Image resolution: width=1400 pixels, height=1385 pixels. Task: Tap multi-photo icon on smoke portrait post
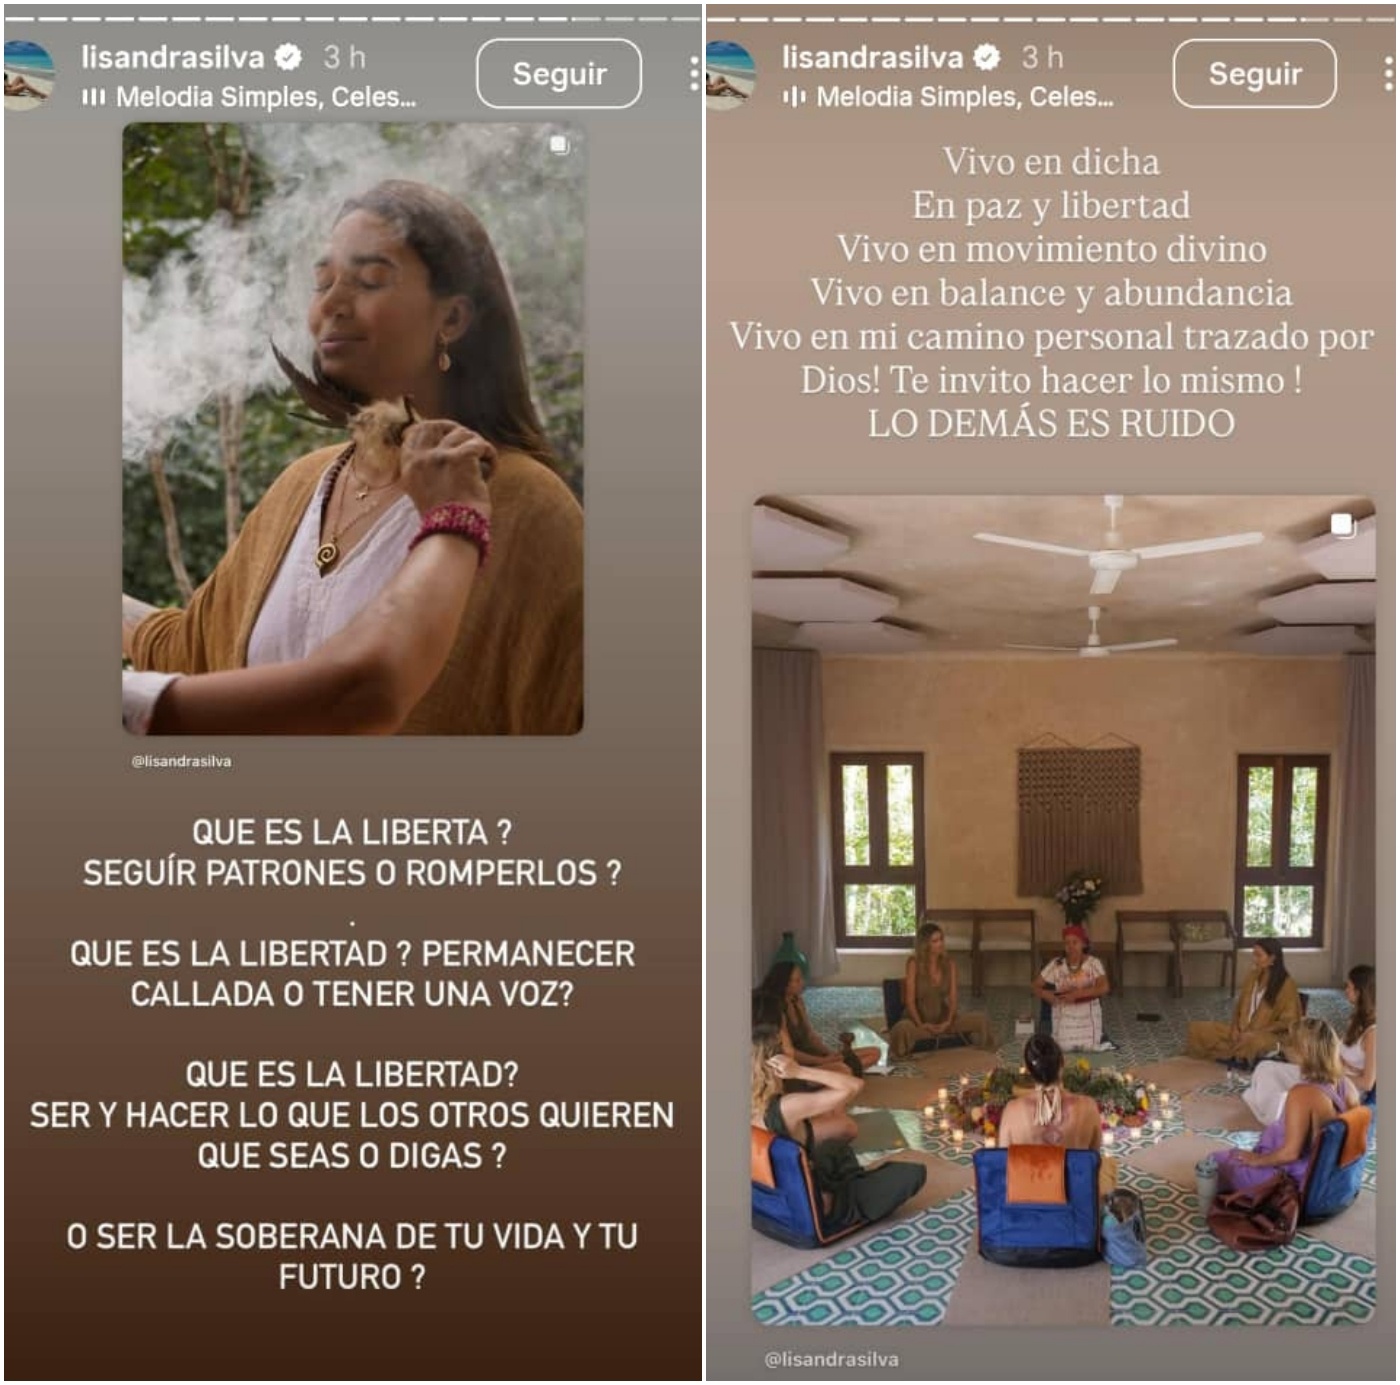(559, 146)
